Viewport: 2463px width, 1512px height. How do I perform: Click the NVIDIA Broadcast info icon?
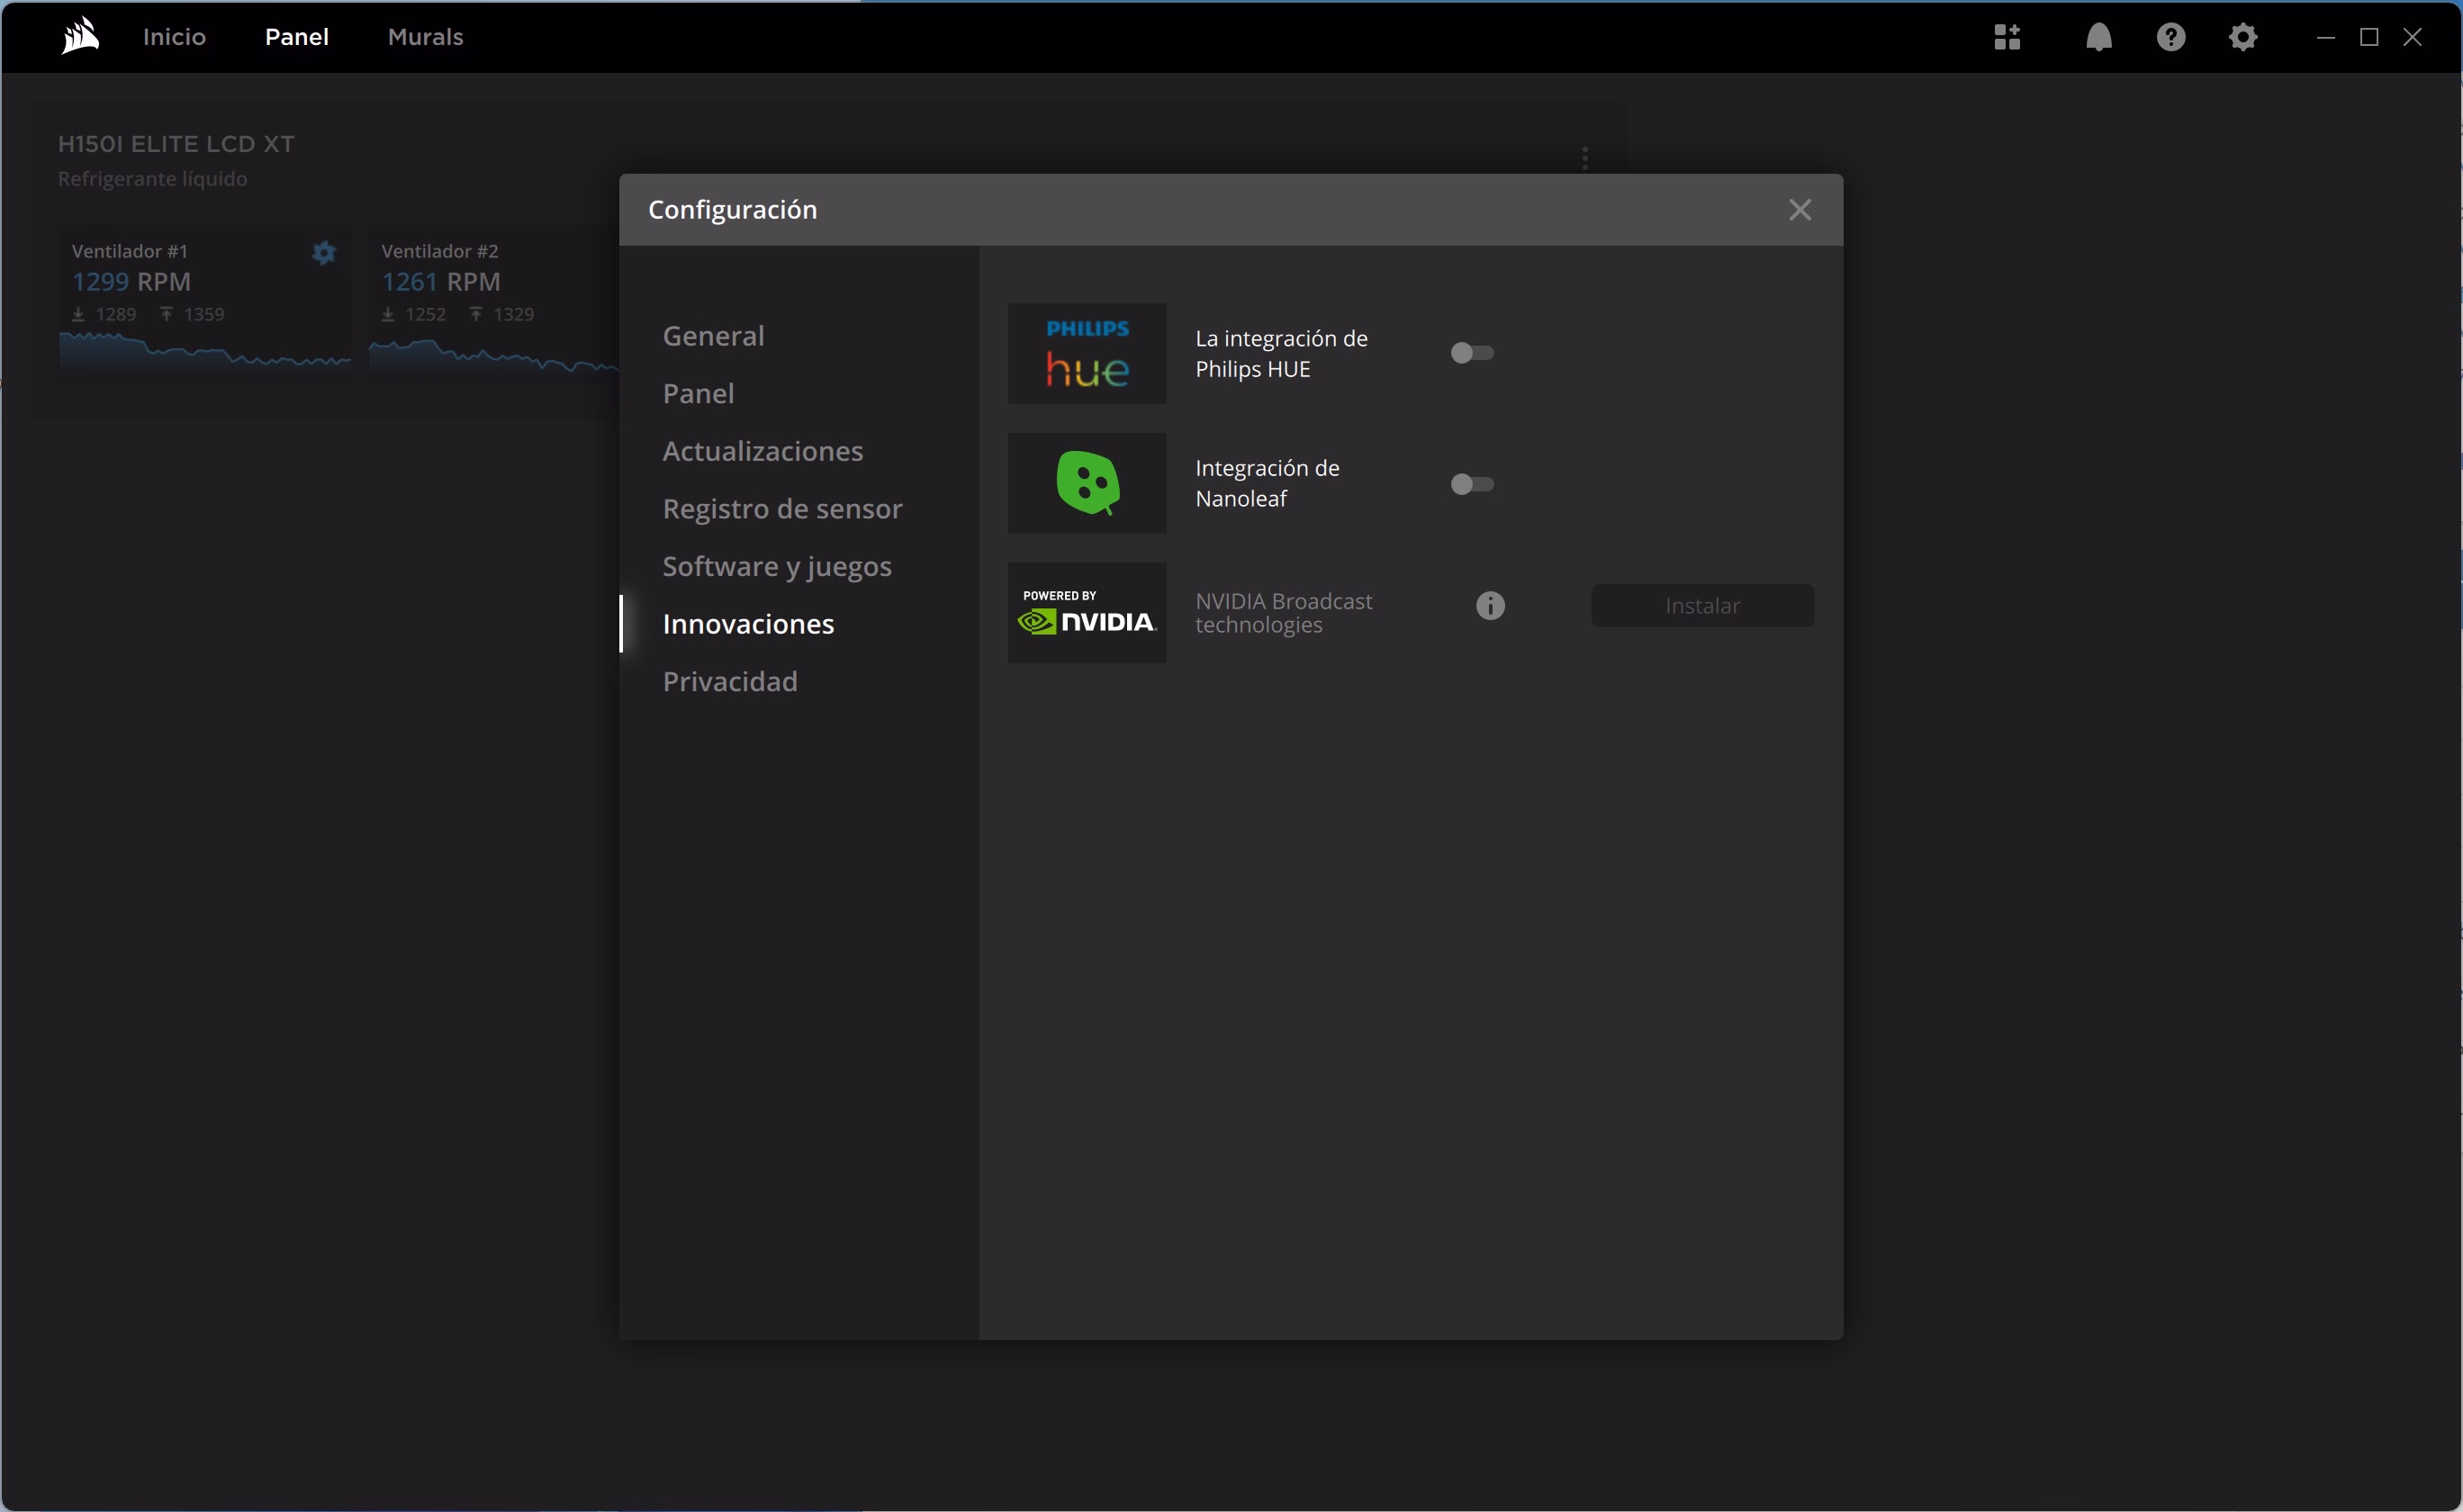(x=1489, y=606)
